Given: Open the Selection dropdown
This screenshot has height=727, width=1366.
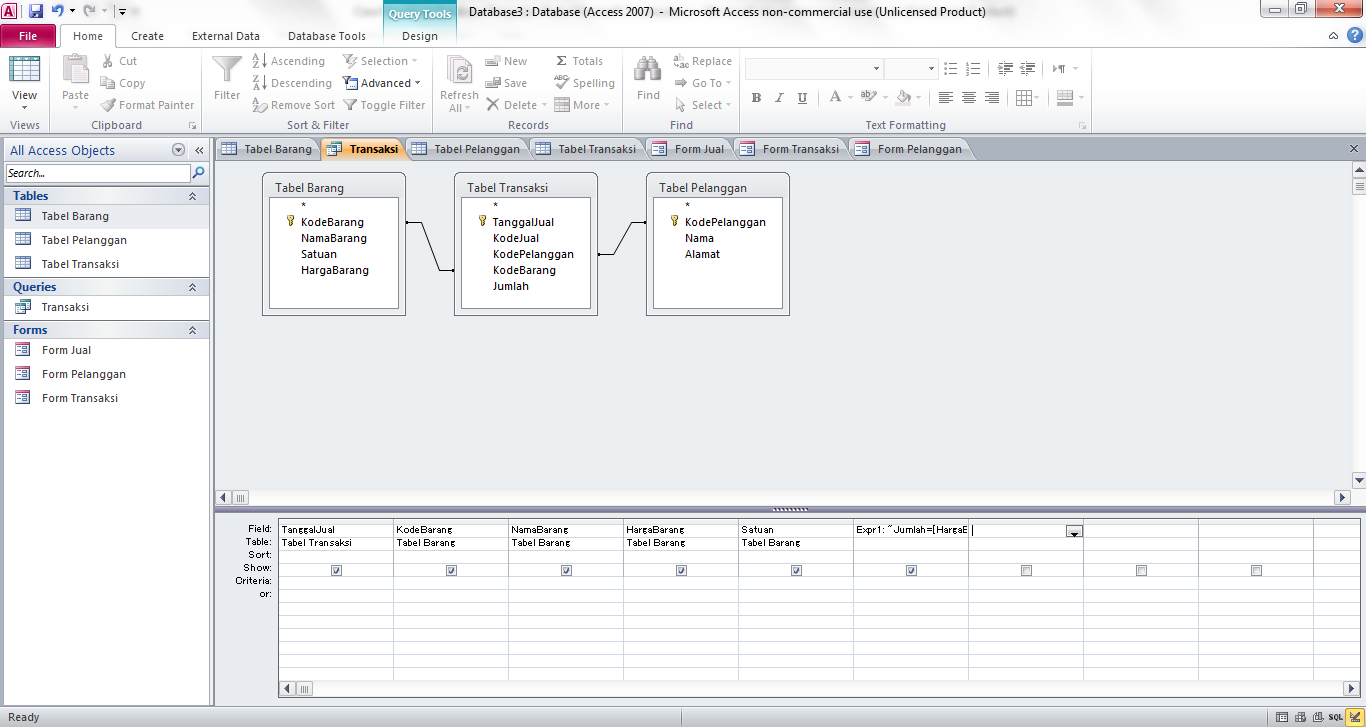Looking at the screenshot, I should coord(381,61).
